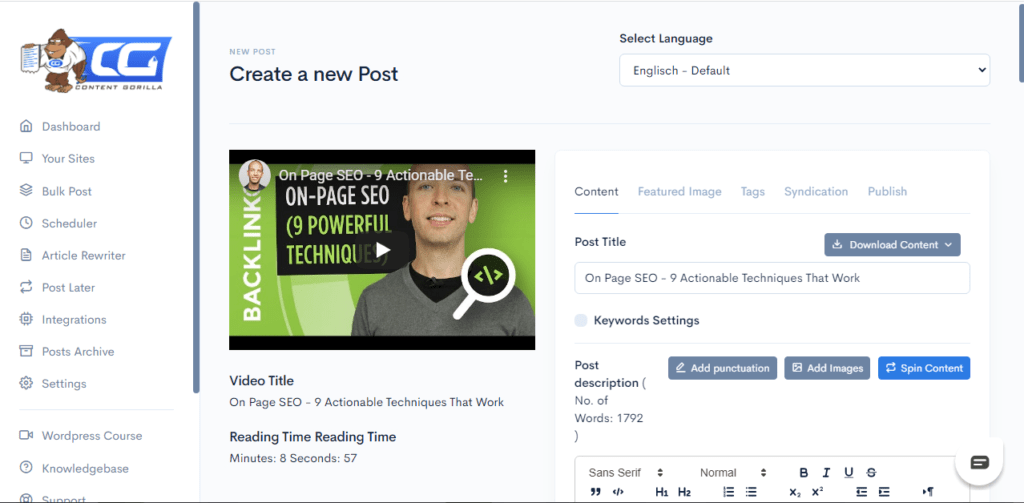Click the Post Title input field
This screenshot has width=1024, height=503.
coord(771,278)
